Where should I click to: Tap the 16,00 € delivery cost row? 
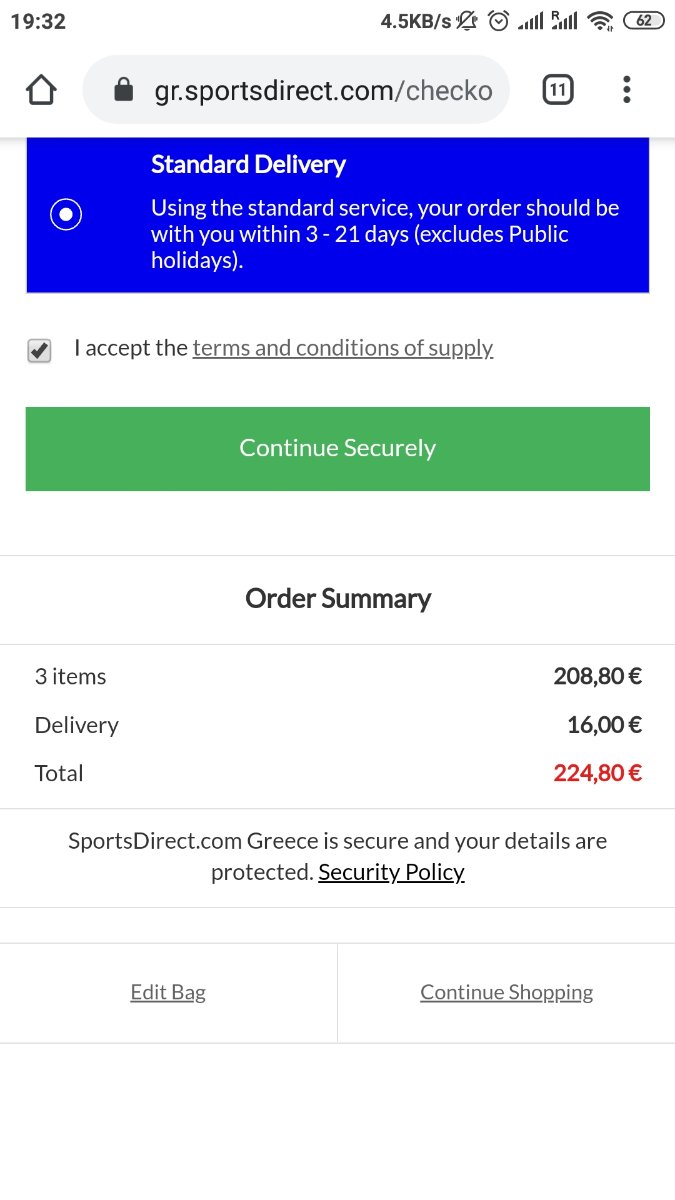pyautogui.click(x=338, y=724)
